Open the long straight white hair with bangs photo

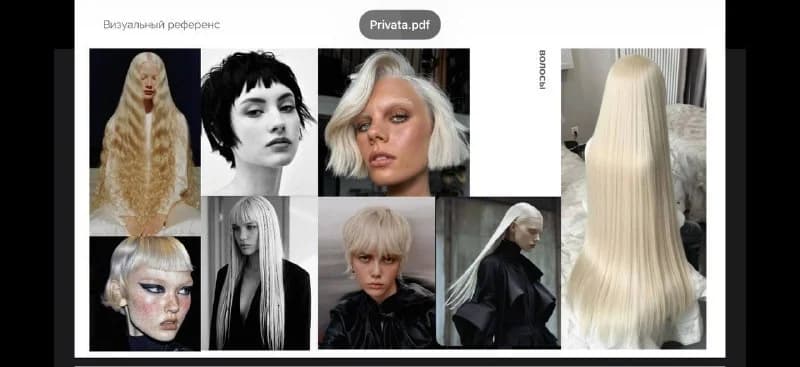pyautogui.click(x=259, y=273)
